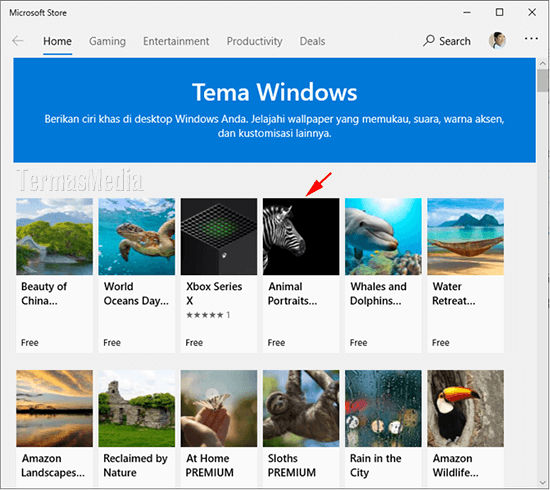Open the Animal Portraits zebra thumbnail
Screen dimensions: 550x490
301,236
